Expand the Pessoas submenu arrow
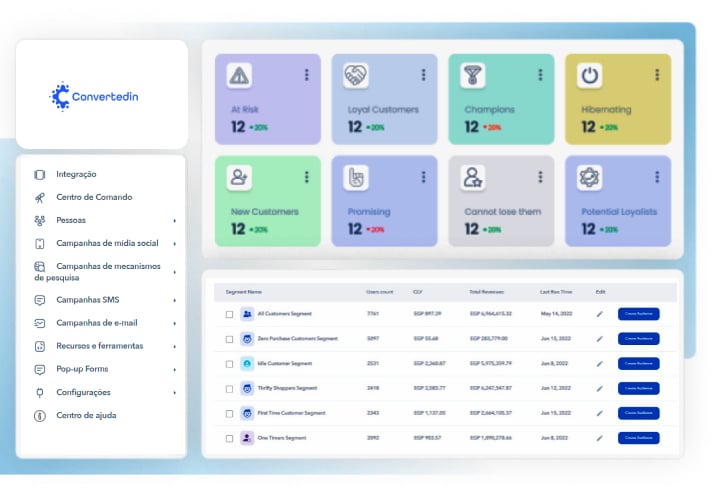 pos(175,221)
